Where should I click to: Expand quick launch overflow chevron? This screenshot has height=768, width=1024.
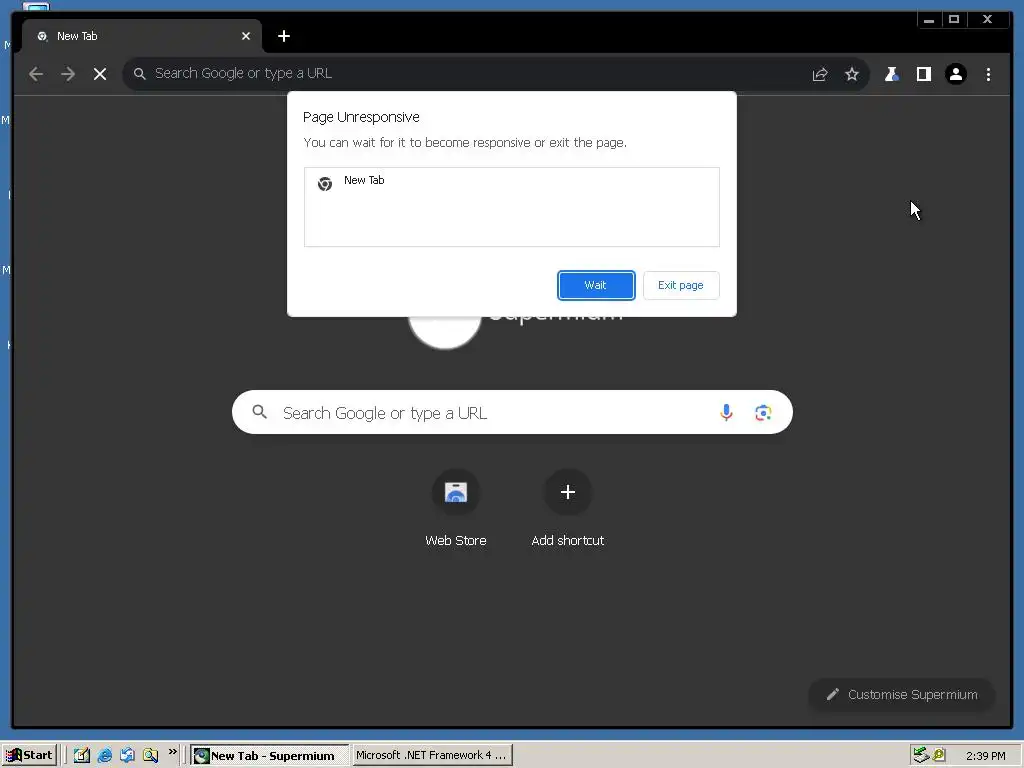pyautogui.click(x=172, y=752)
